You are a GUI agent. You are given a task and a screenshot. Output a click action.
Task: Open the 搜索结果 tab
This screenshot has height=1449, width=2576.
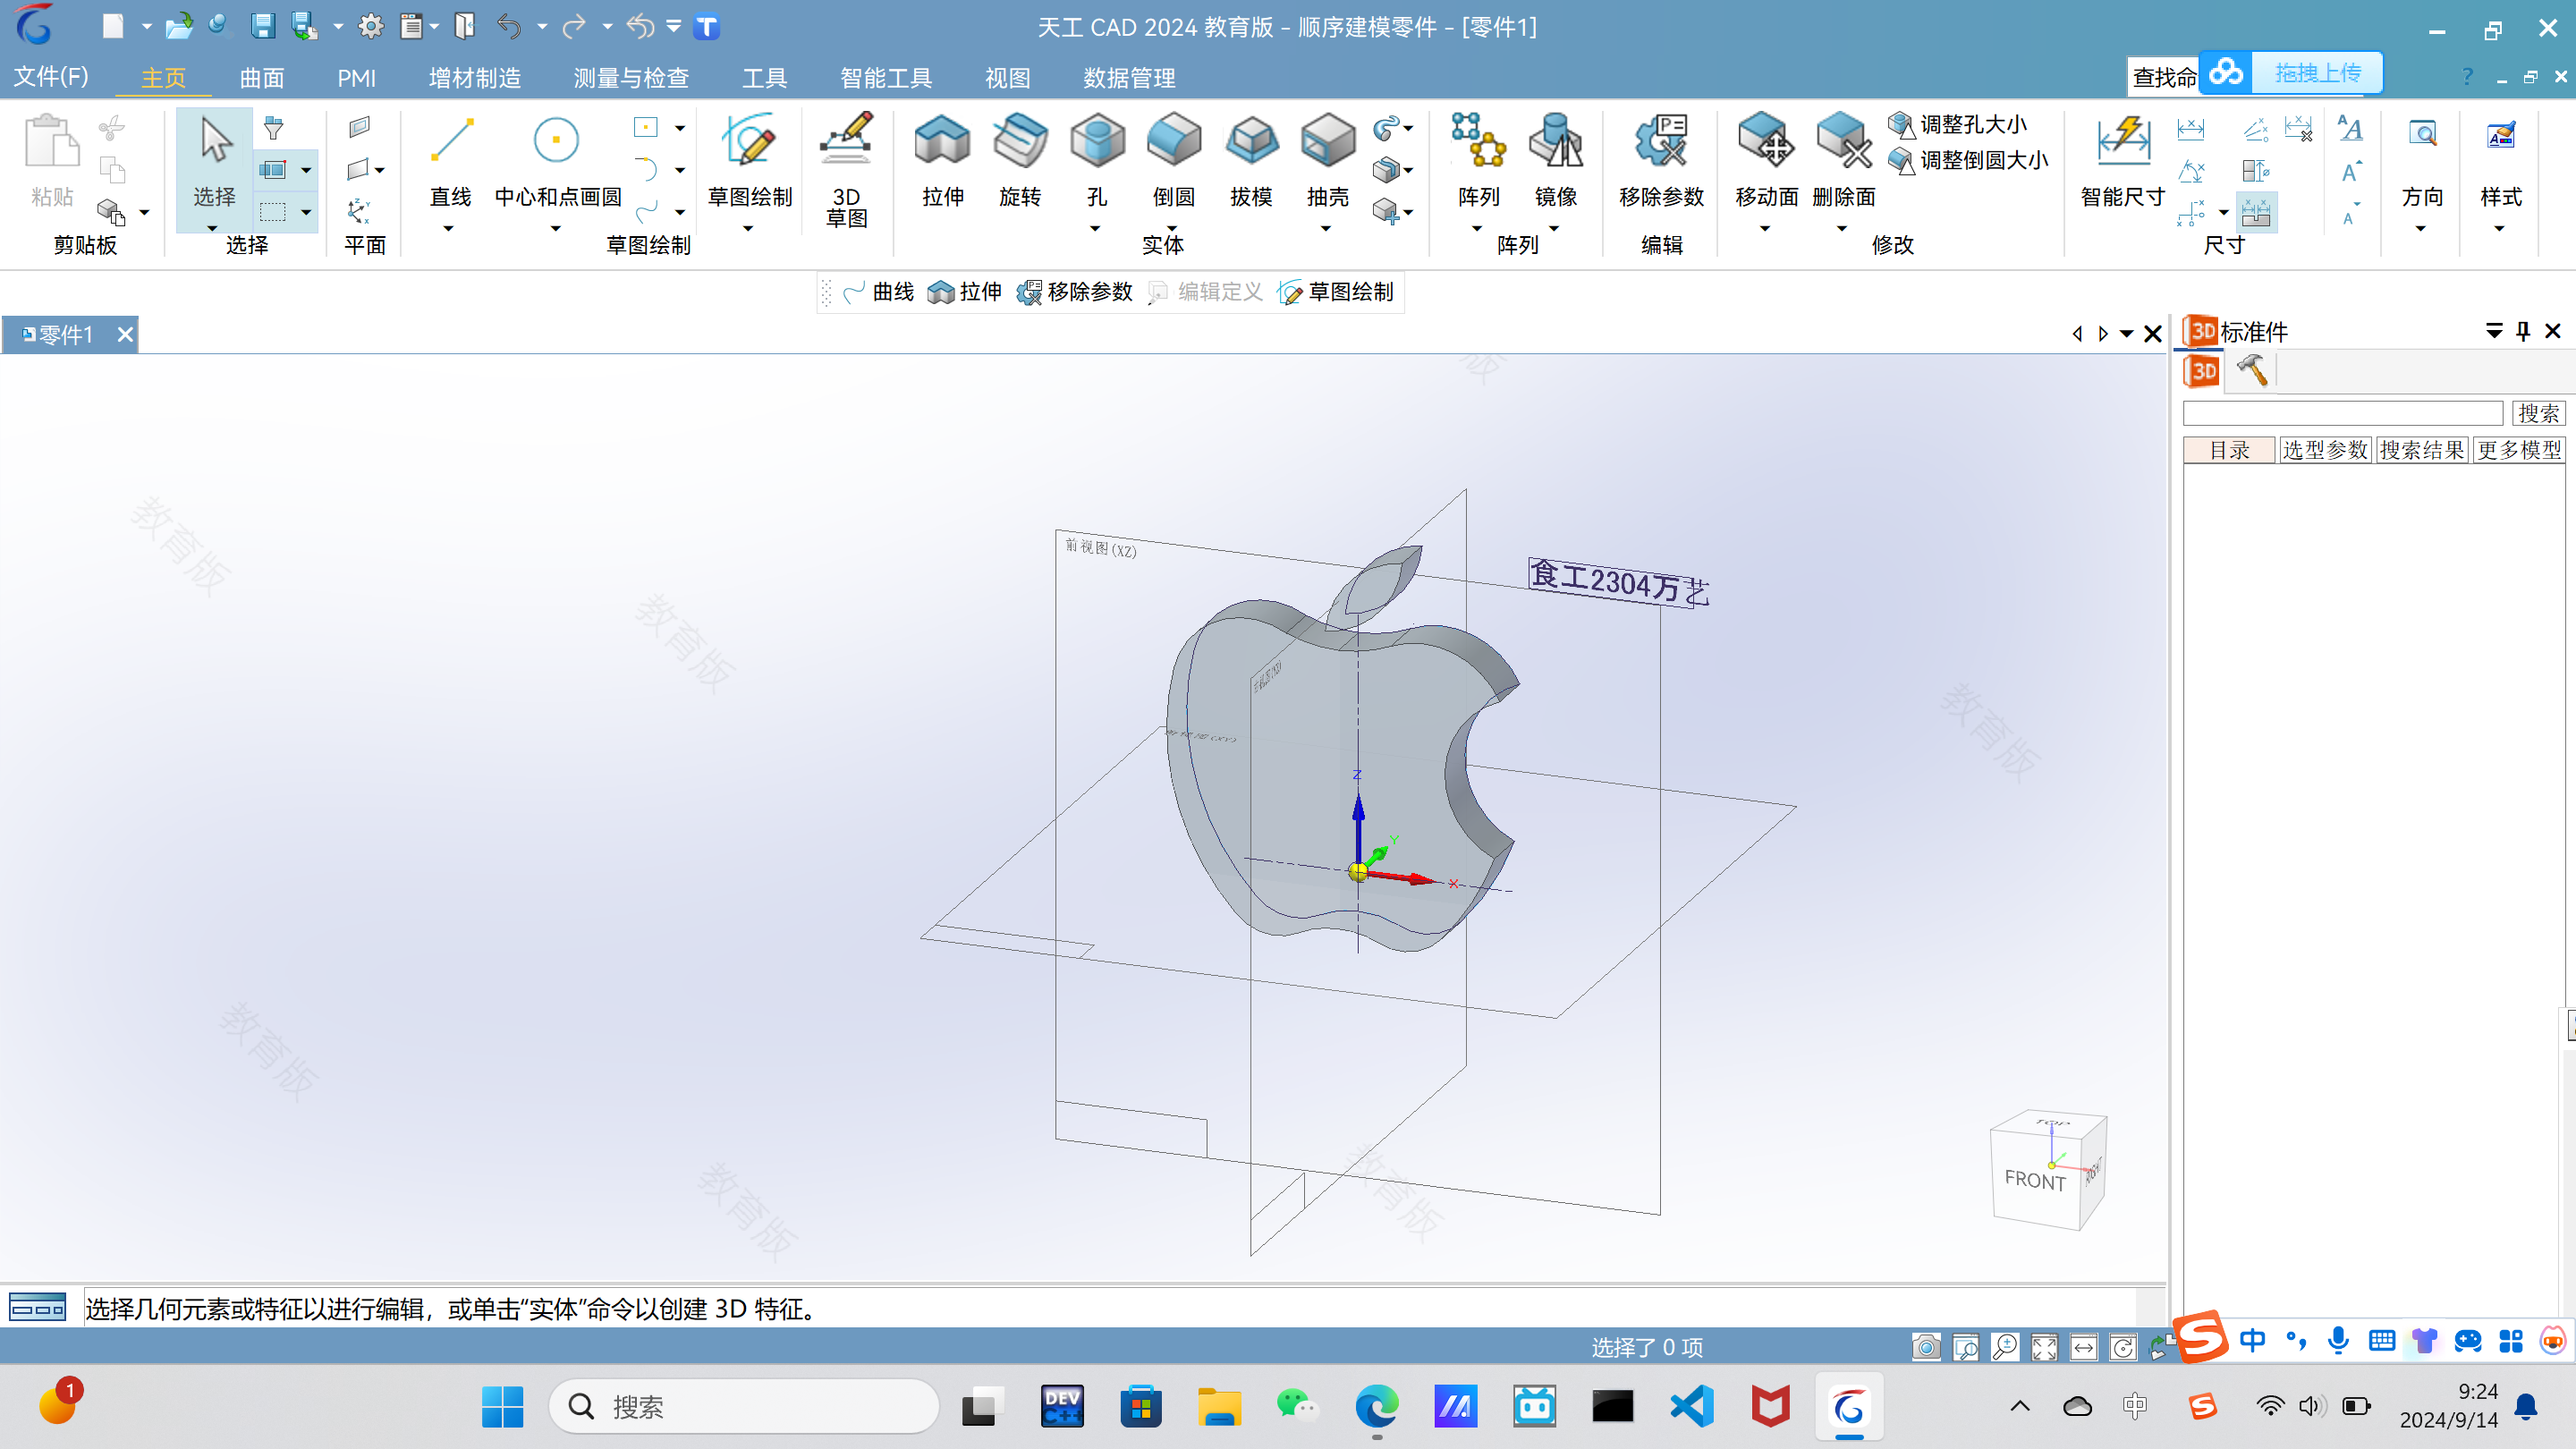tap(2422, 450)
